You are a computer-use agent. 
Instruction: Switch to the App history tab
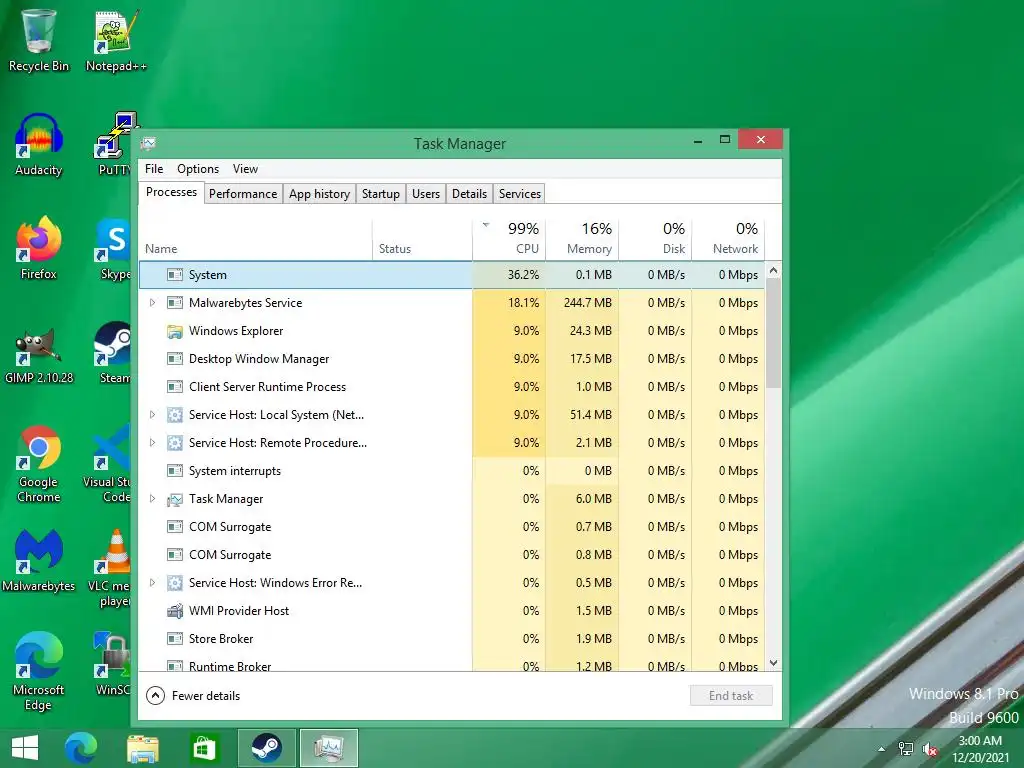point(319,194)
